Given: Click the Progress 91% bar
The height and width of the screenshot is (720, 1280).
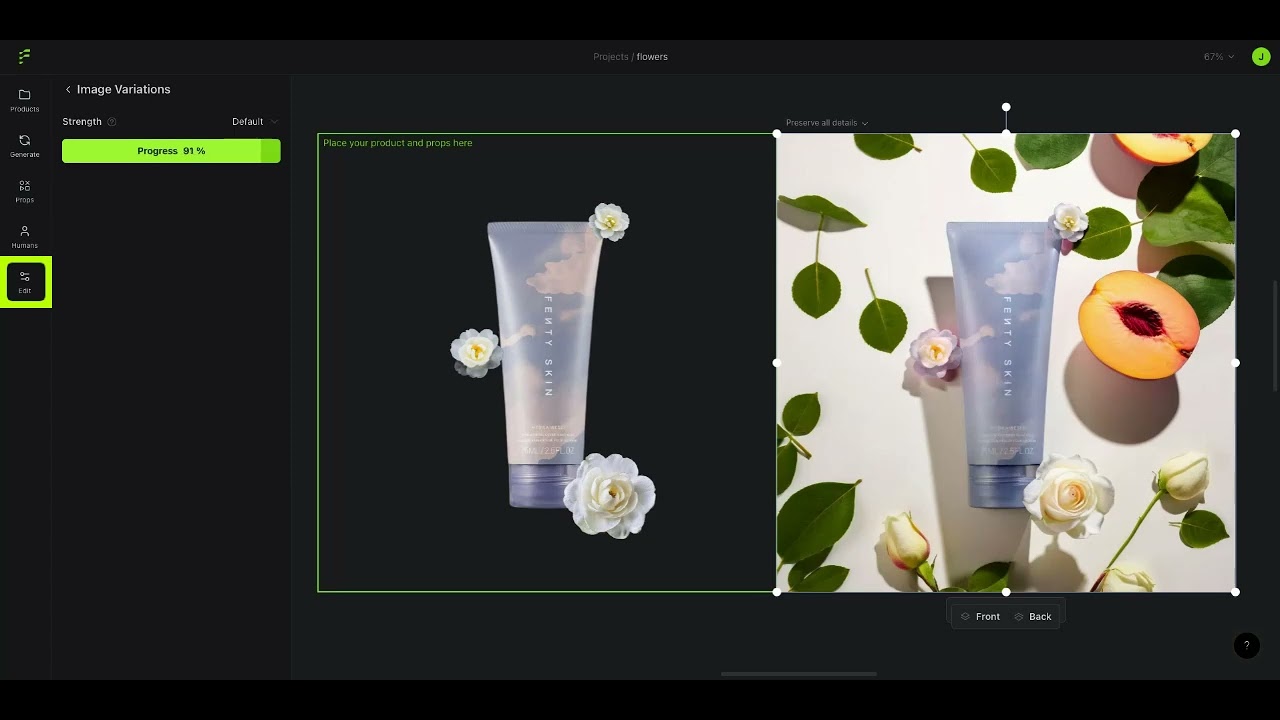Looking at the screenshot, I should (x=171, y=151).
